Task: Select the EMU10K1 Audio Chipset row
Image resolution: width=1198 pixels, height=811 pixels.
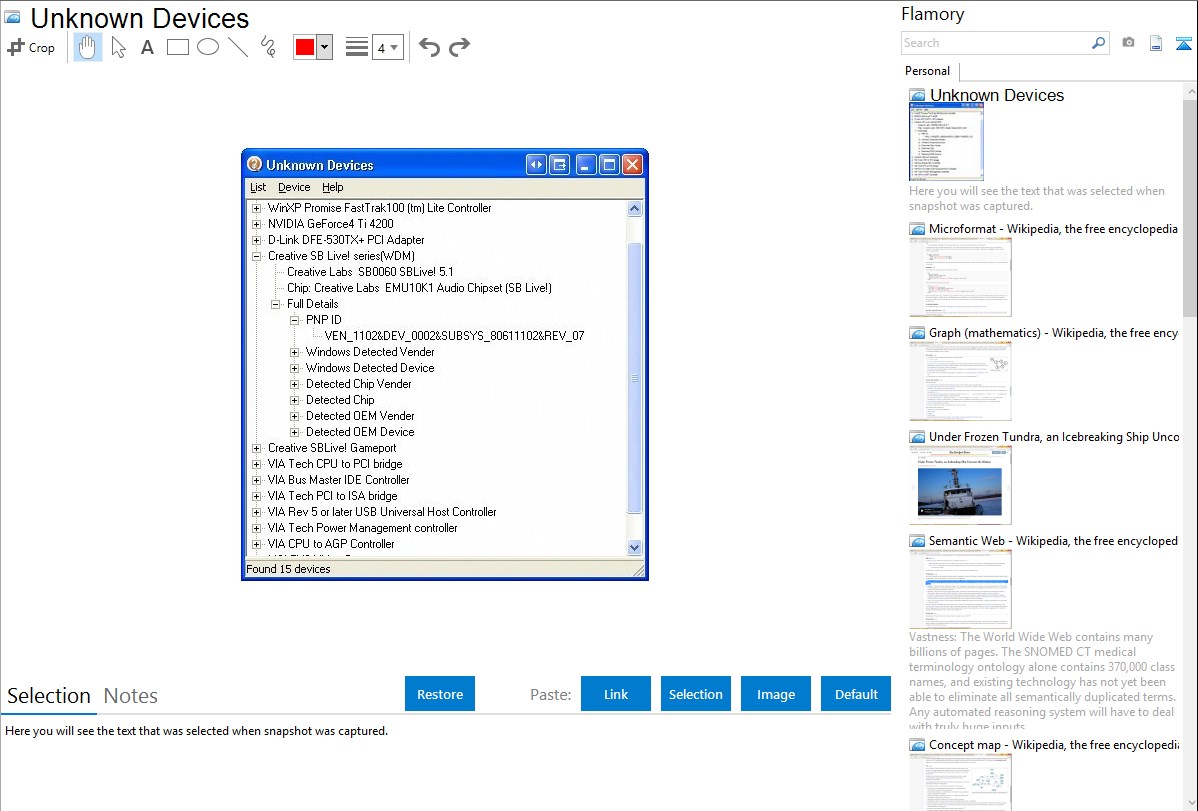Action: coord(419,288)
